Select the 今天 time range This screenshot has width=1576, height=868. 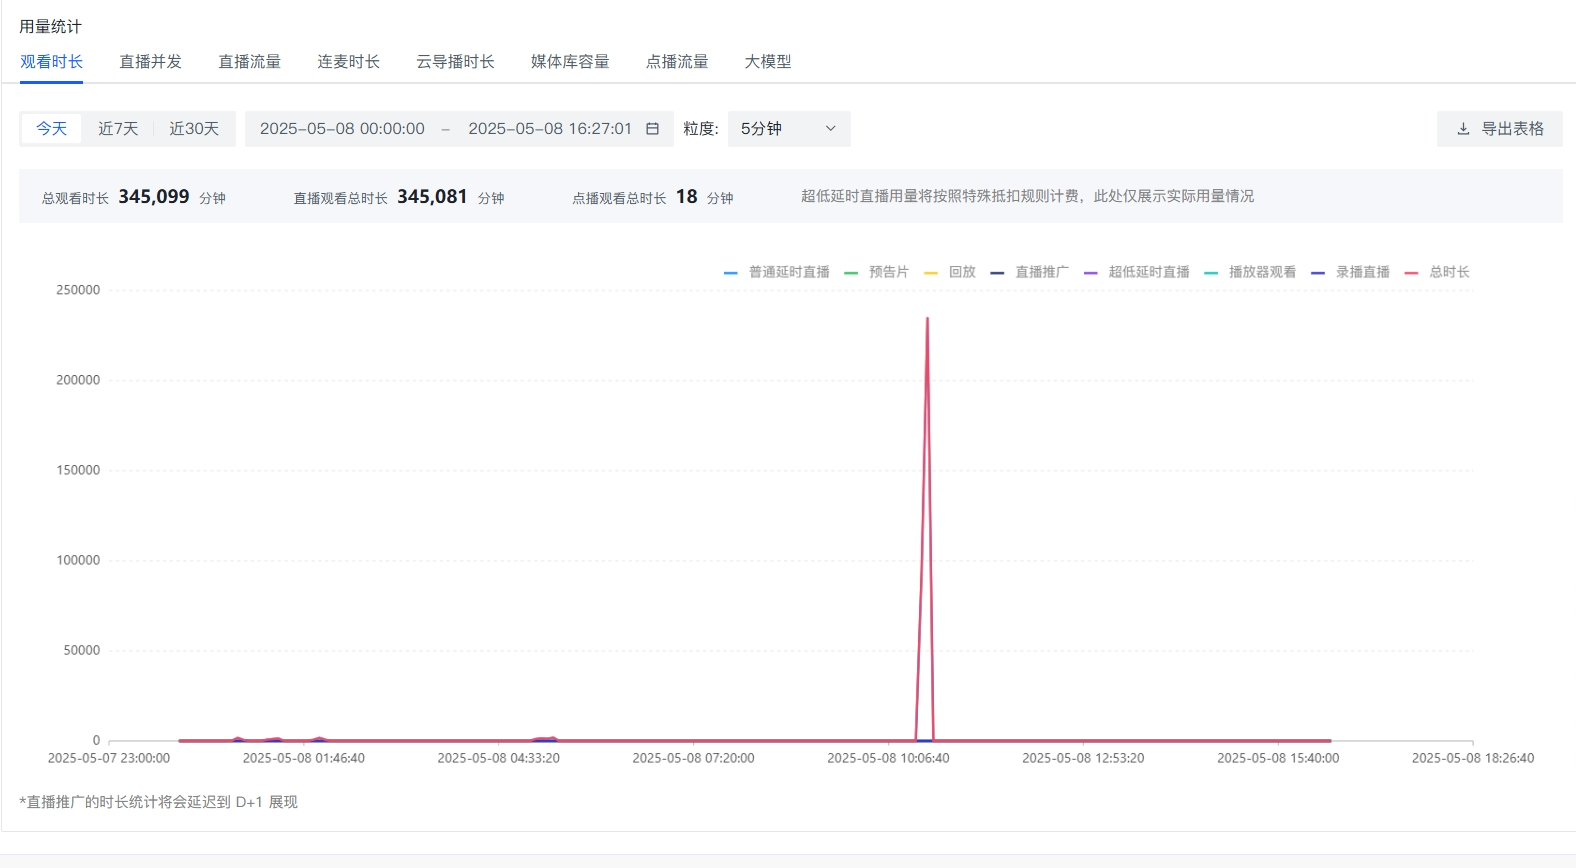point(51,129)
